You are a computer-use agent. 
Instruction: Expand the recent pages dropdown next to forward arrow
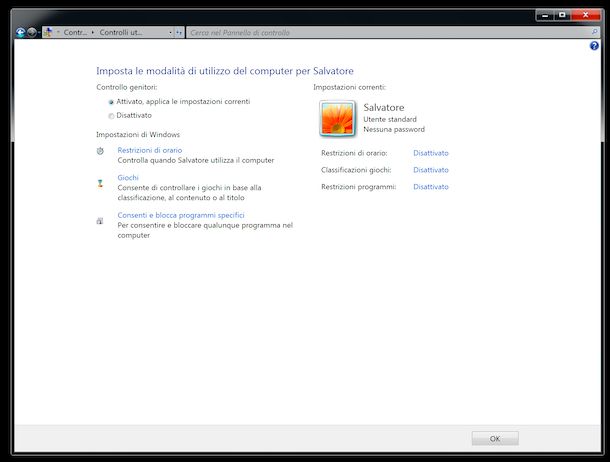(39, 33)
